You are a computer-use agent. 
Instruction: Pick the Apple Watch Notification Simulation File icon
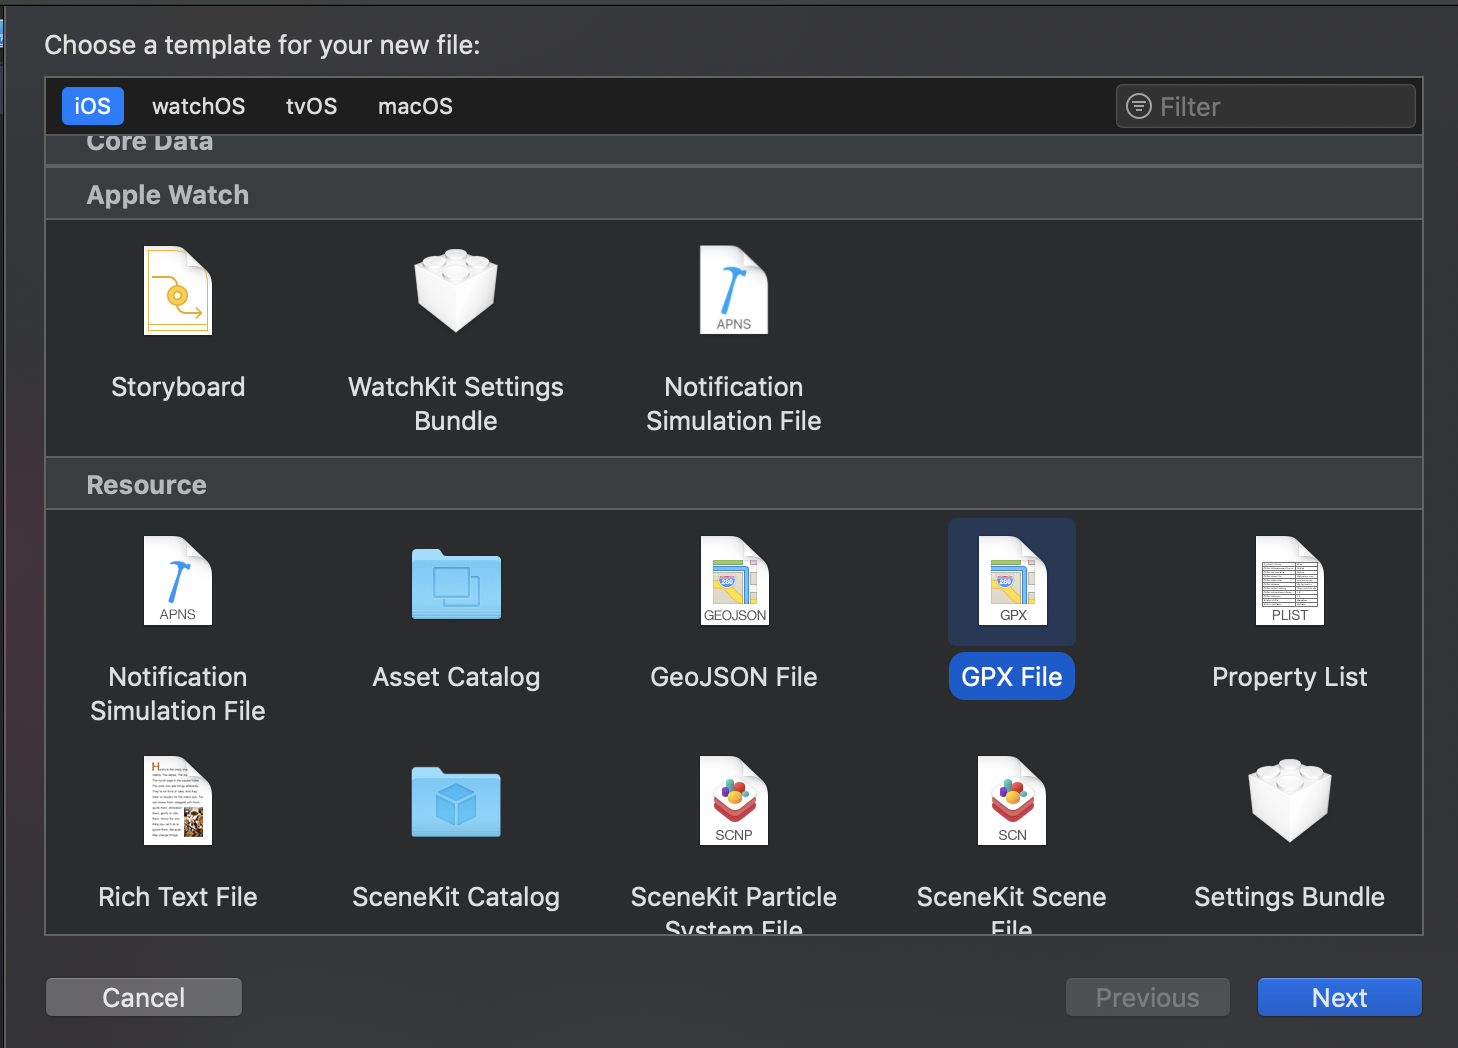734,291
